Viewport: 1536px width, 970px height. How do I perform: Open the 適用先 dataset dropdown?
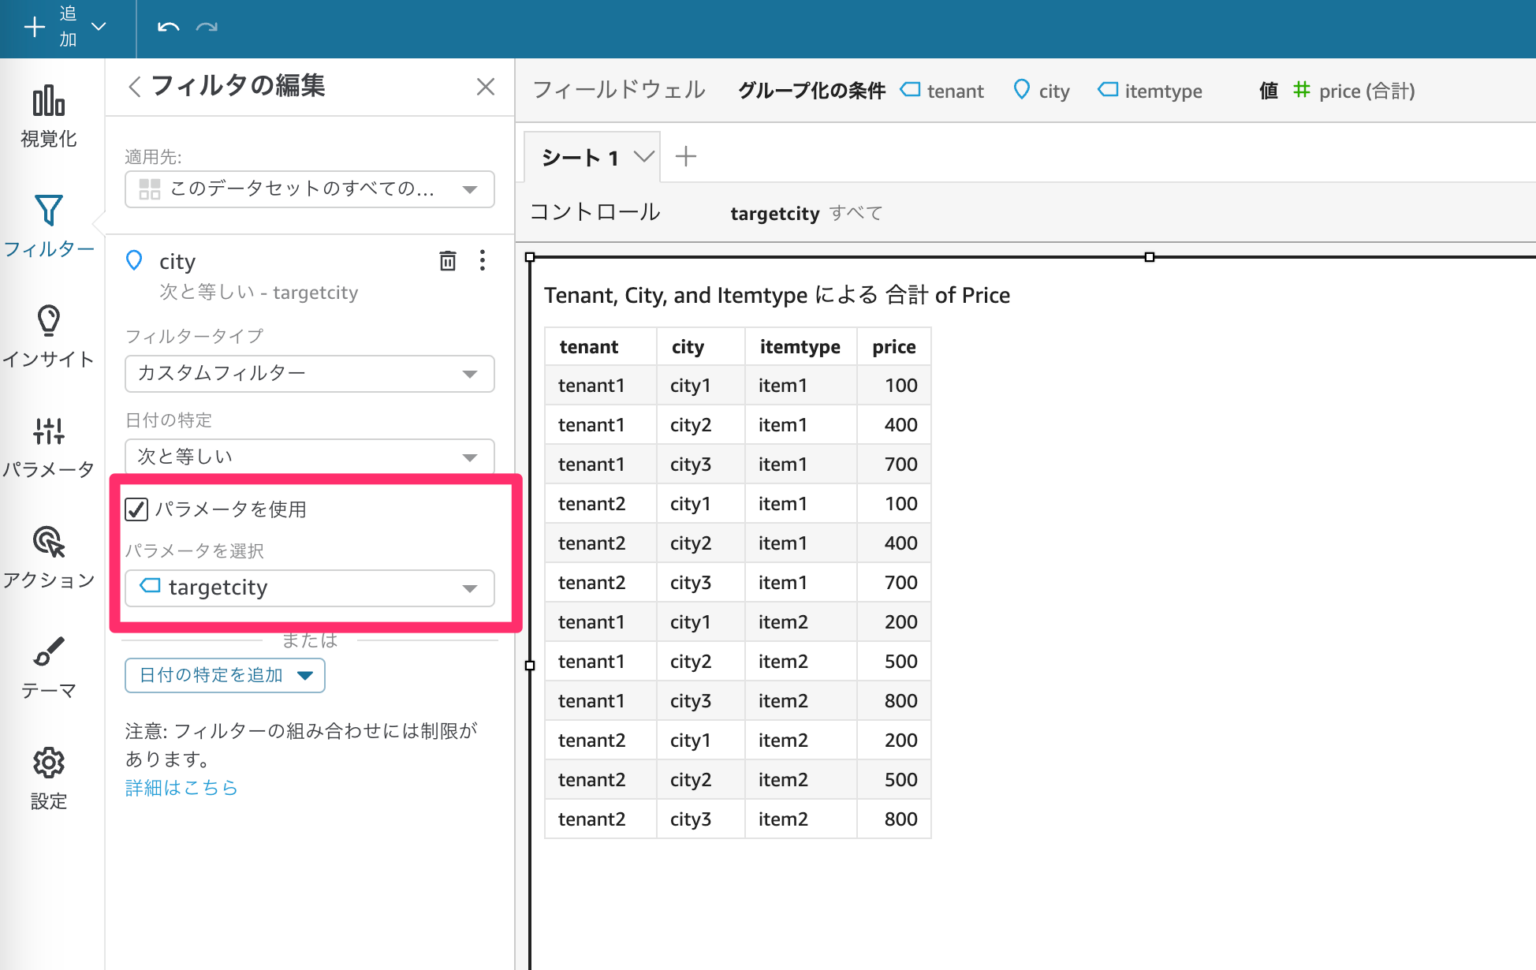coord(309,189)
